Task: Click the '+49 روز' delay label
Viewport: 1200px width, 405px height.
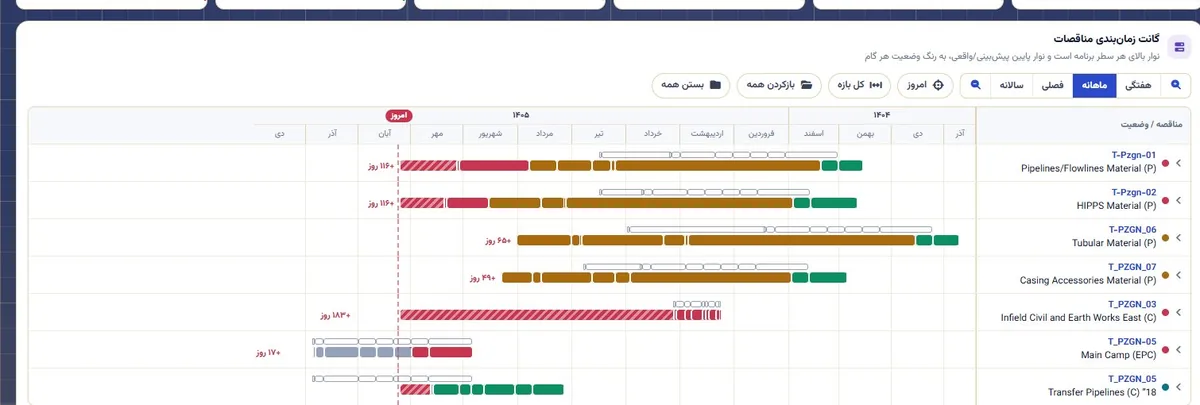Action: (482, 278)
